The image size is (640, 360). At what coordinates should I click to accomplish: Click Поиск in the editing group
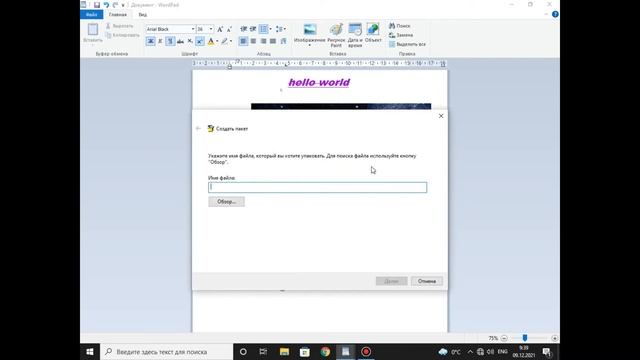[x=400, y=26]
